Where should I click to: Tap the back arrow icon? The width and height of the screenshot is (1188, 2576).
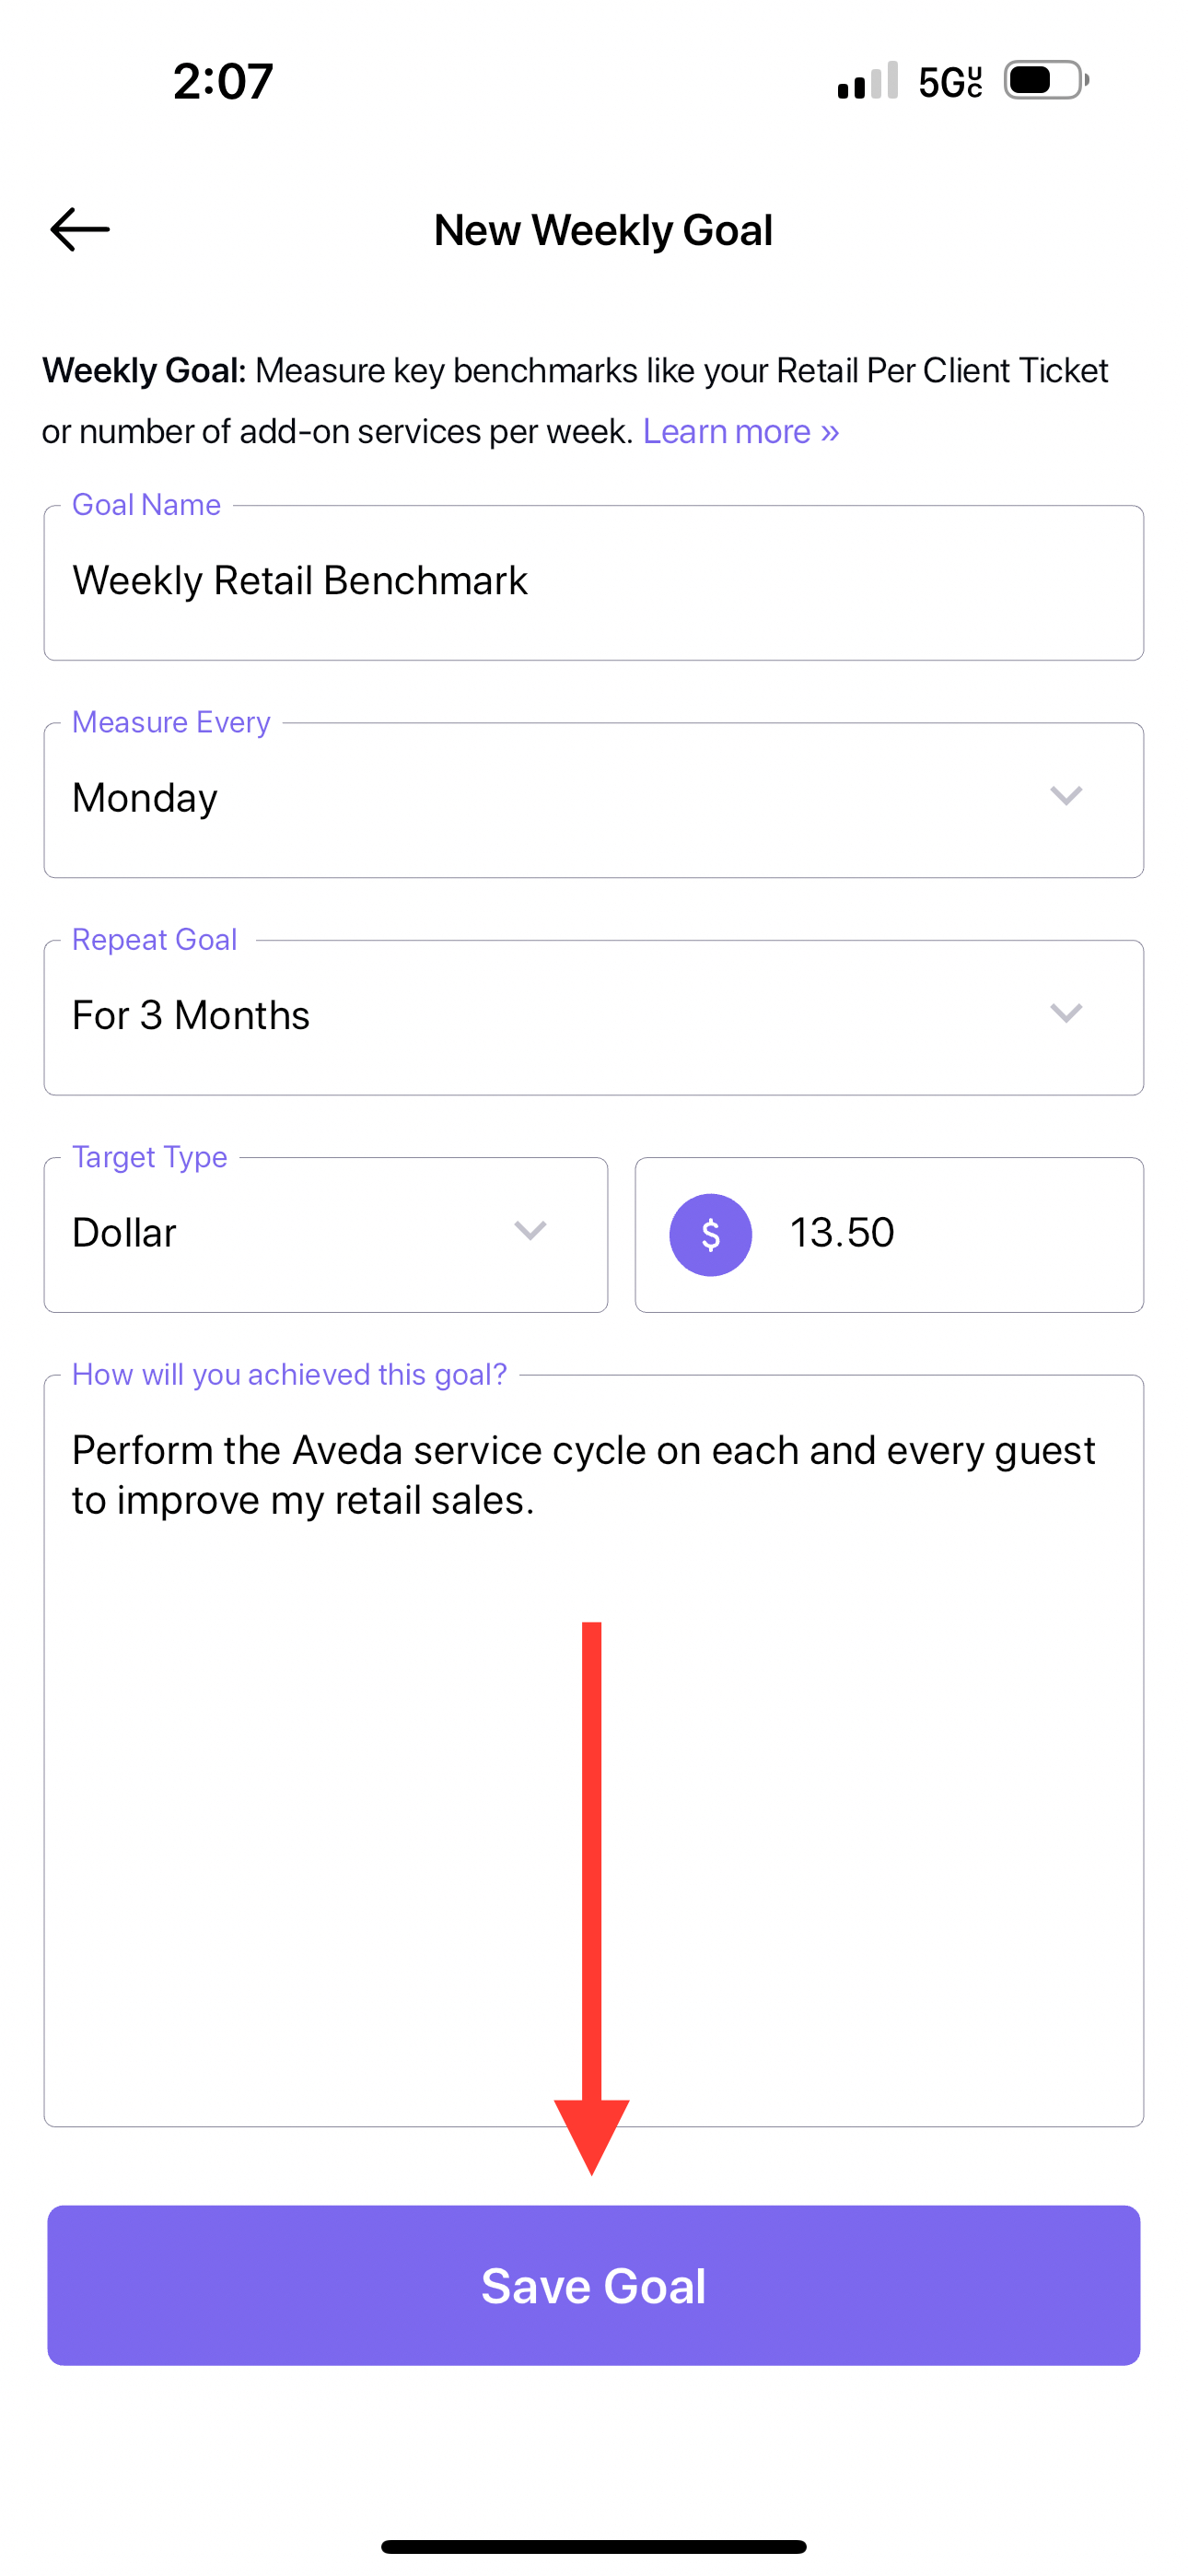pyautogui.click(x=80, y=229)
